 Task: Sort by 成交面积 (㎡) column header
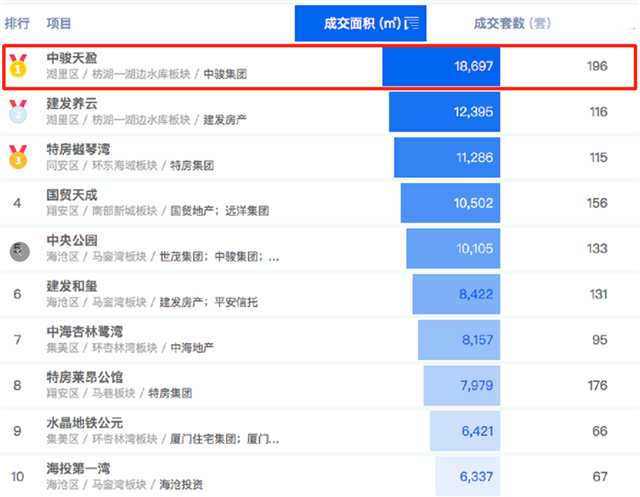tap(360, 23)
